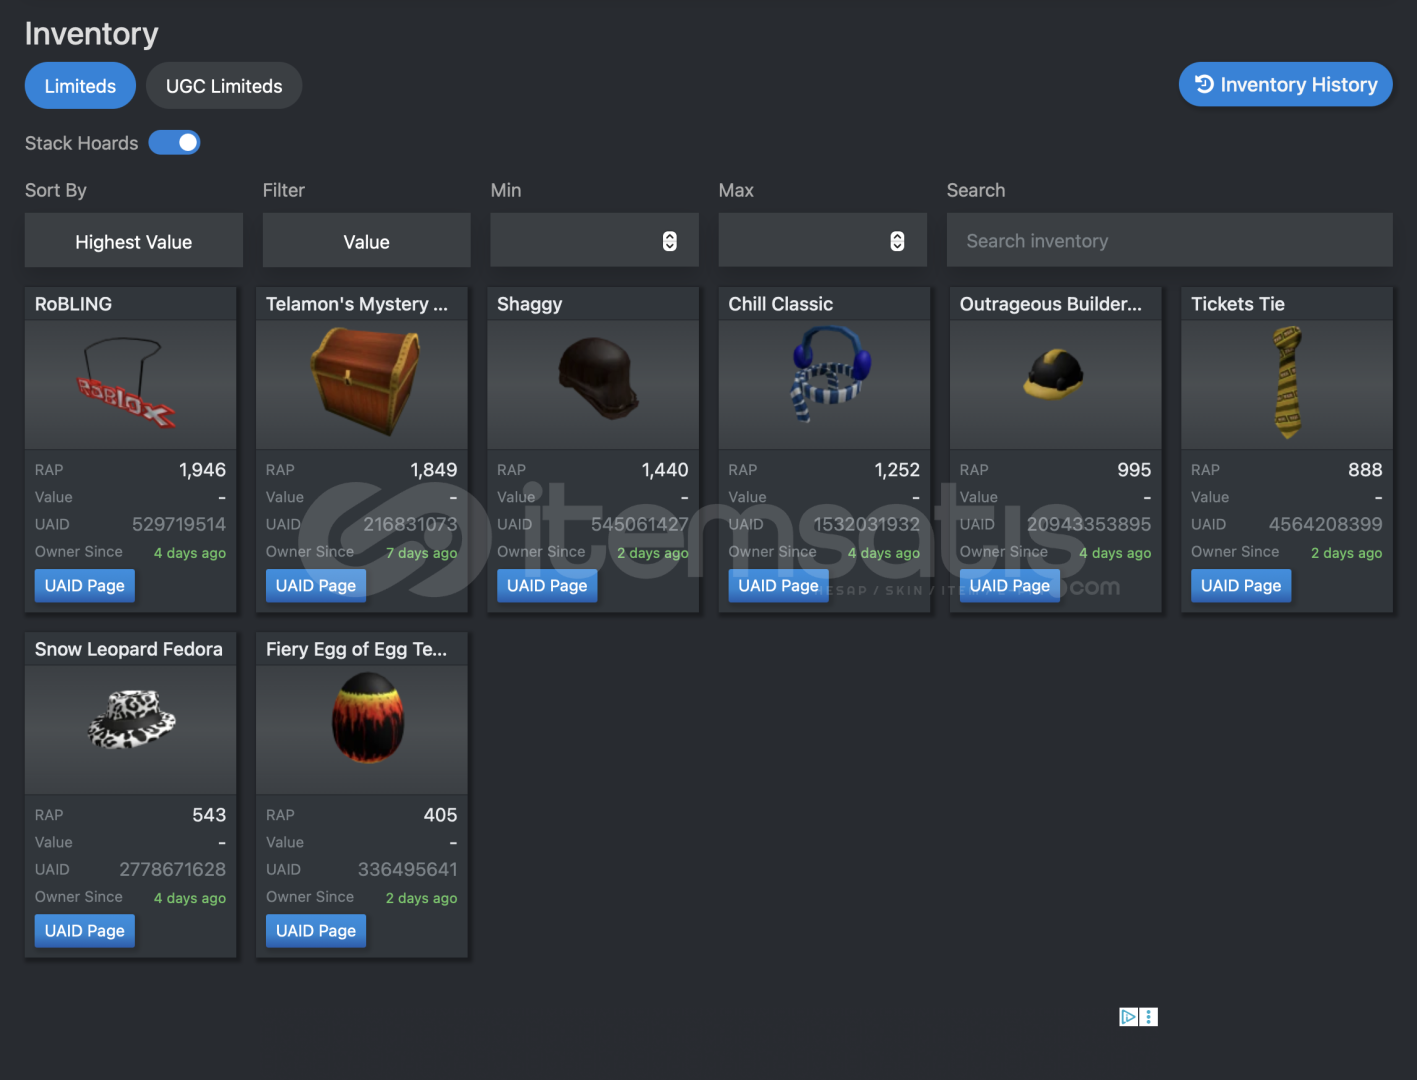The image size is (1417, 1080).
Task: Click the Shaggy RAP value 1,440
Action: (x=665, y=470)
